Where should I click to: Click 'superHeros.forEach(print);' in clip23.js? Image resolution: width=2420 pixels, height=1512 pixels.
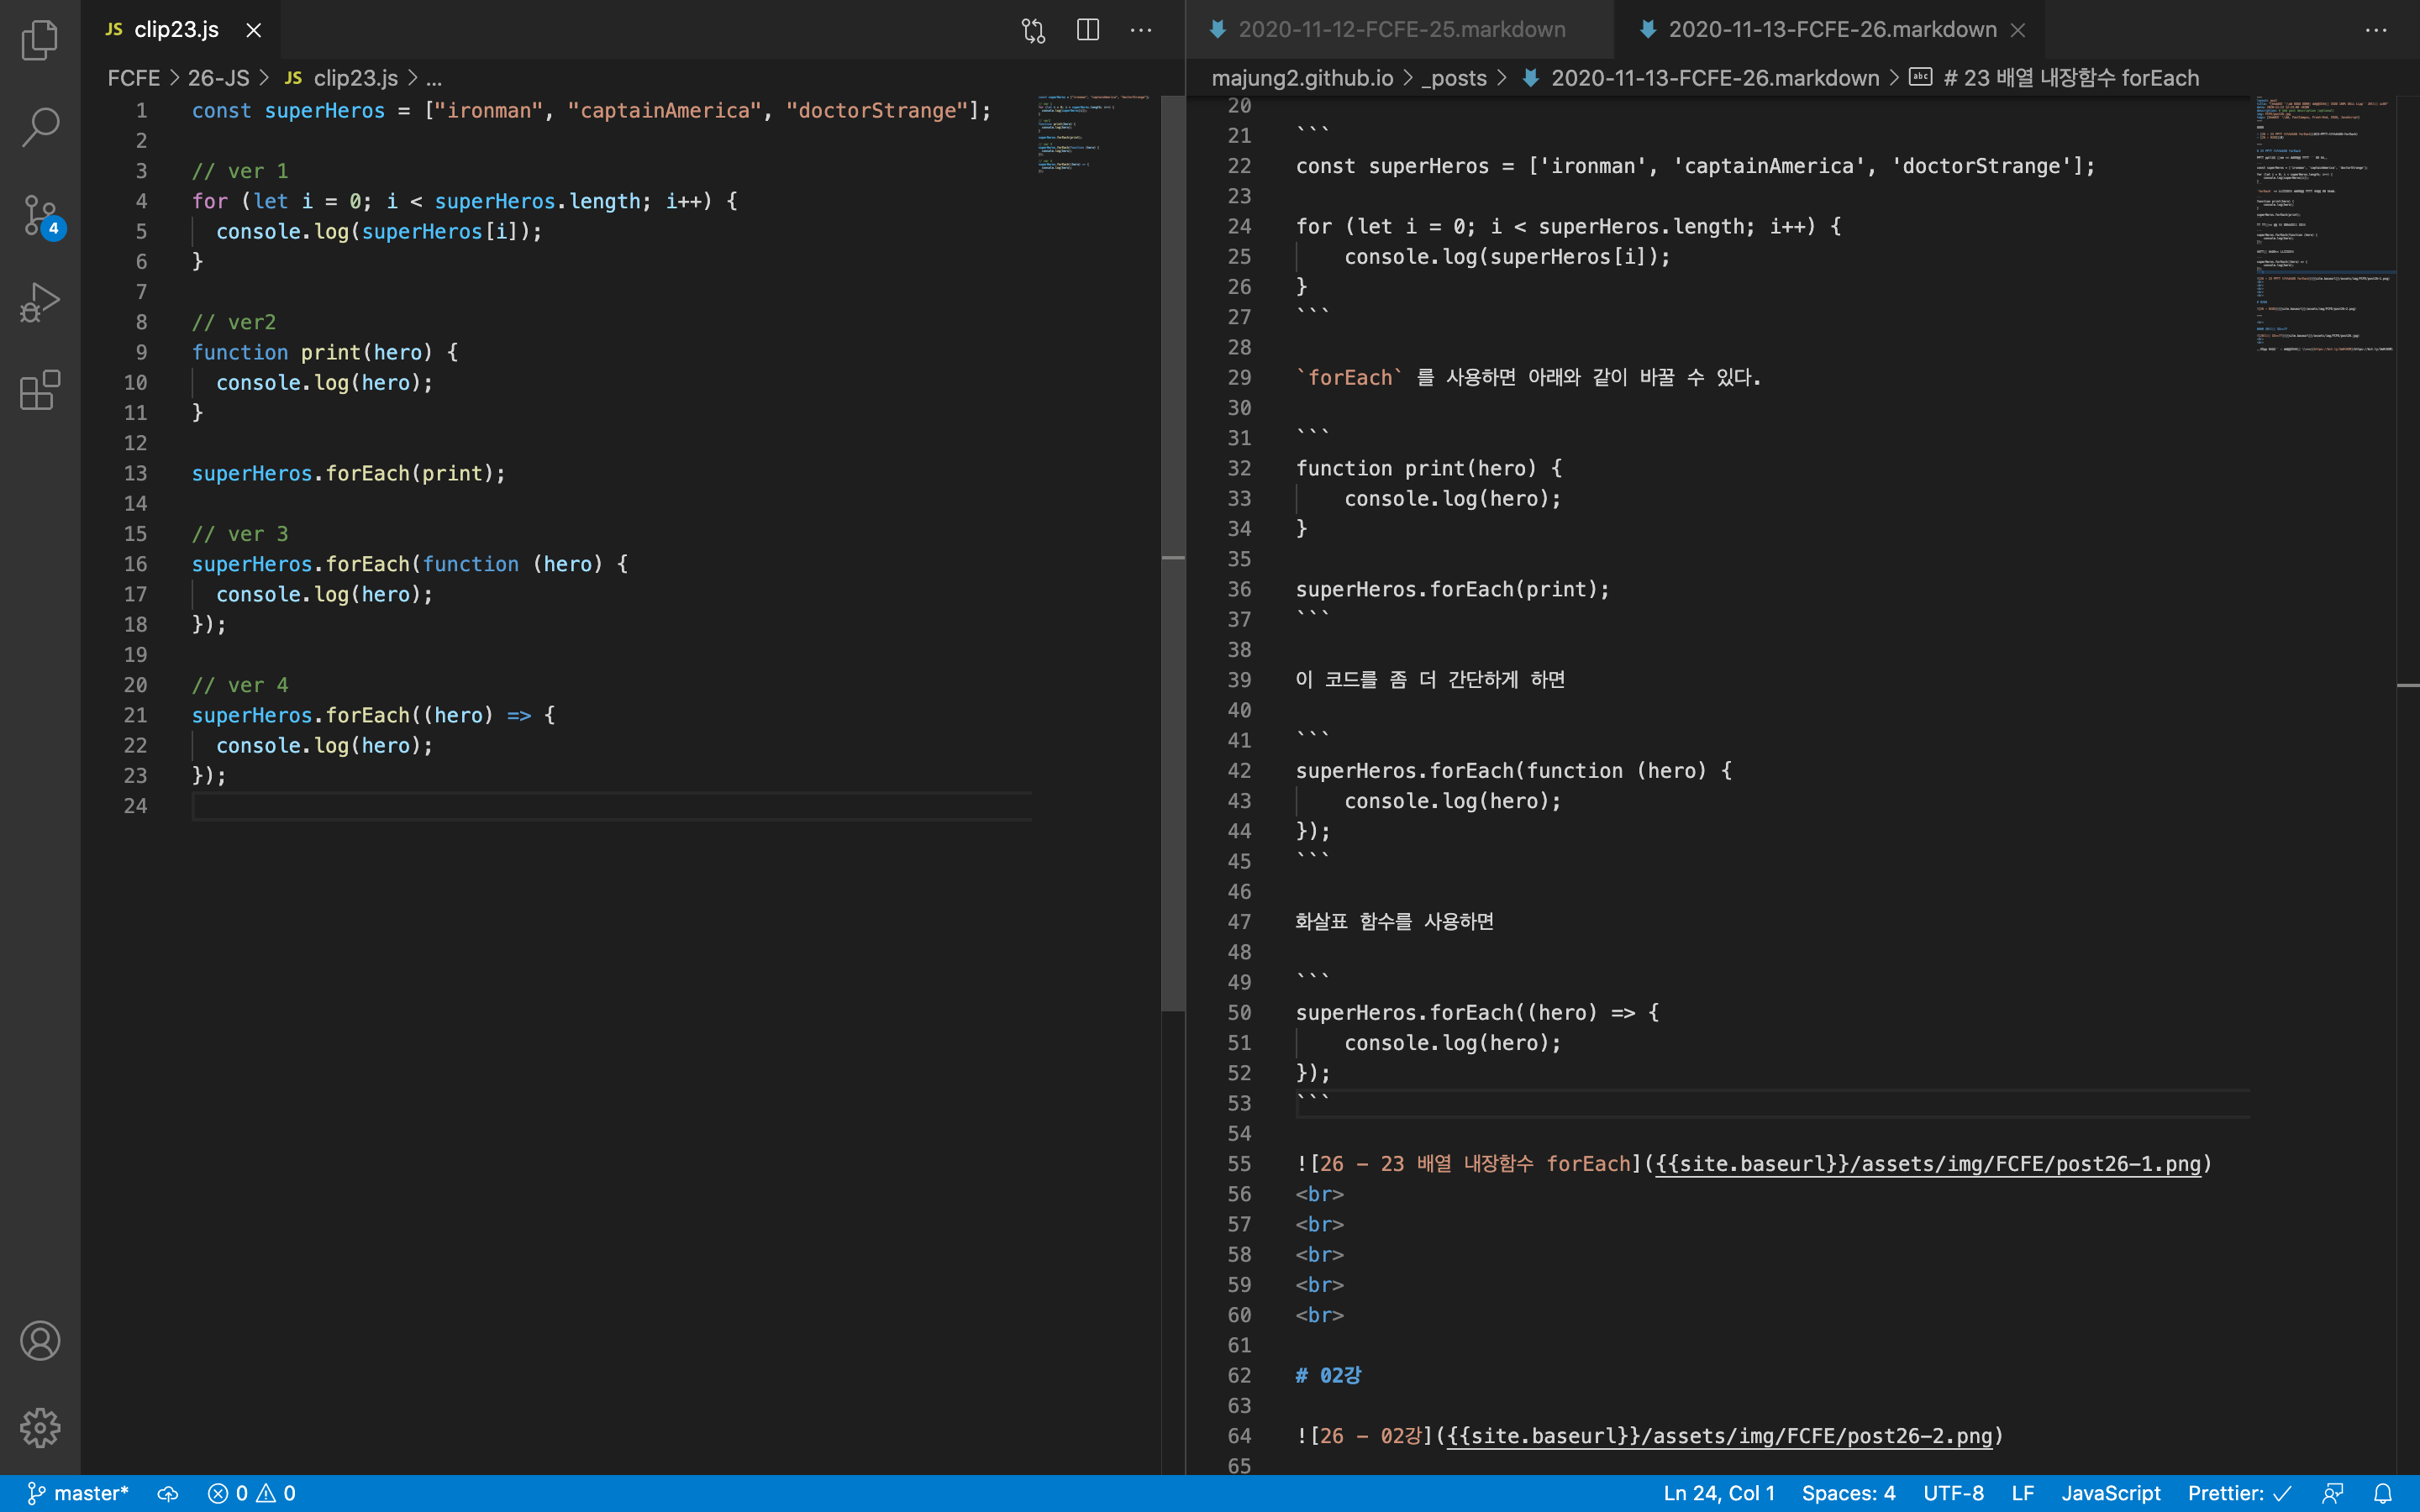click(349, 473)
